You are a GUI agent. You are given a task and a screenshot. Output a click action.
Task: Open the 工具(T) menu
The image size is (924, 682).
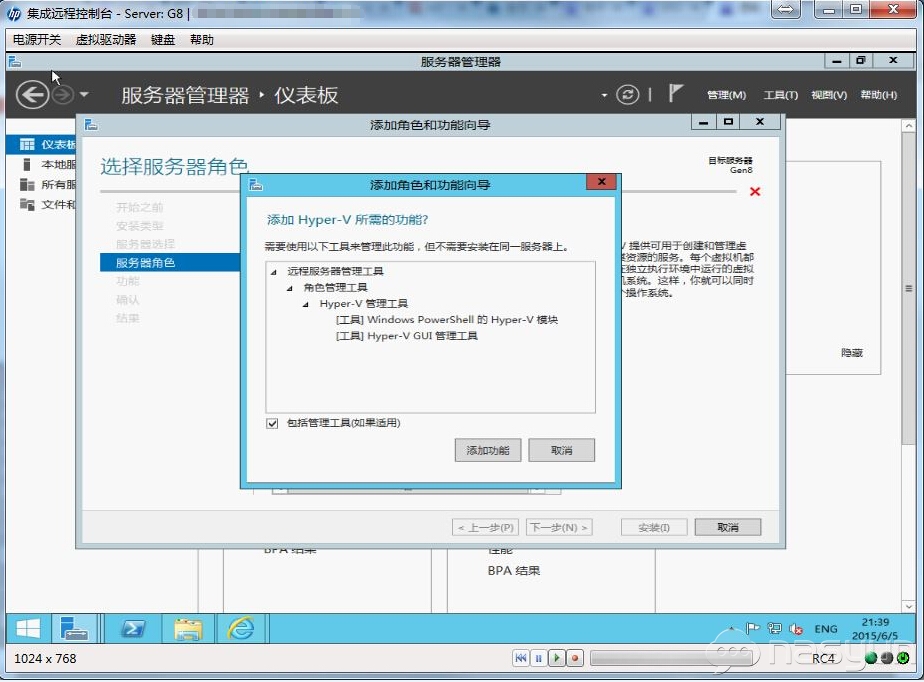tap(781, 95)
